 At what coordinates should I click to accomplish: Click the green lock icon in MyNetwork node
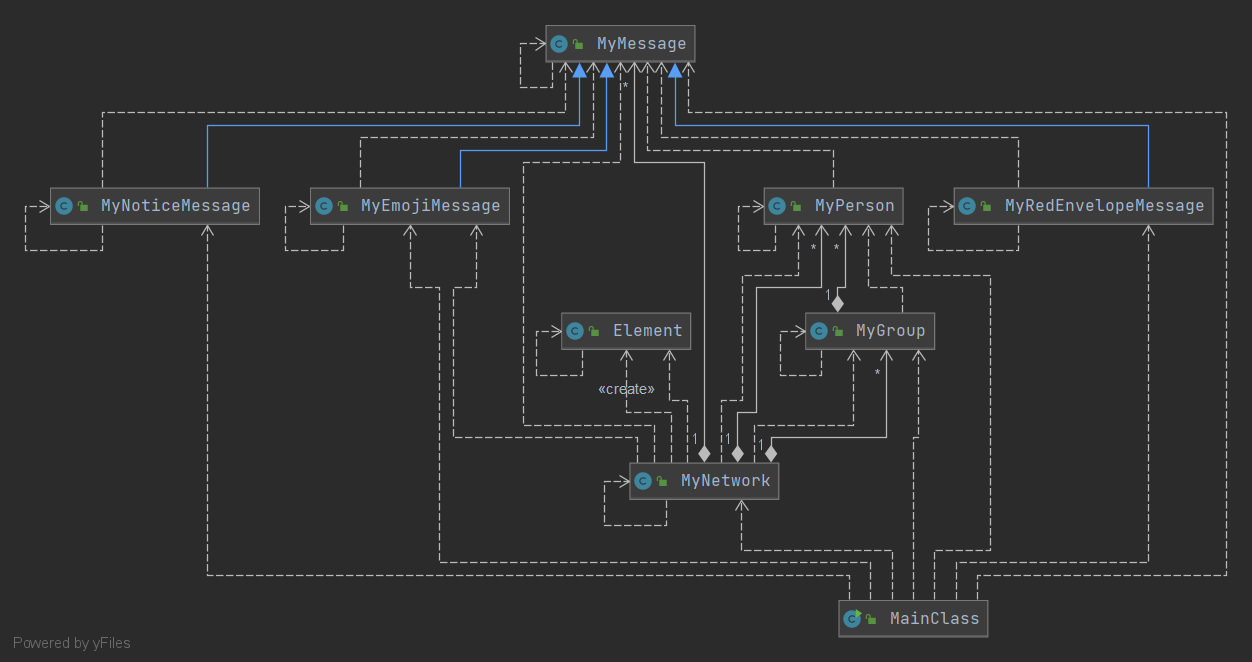tap(661, 482)
